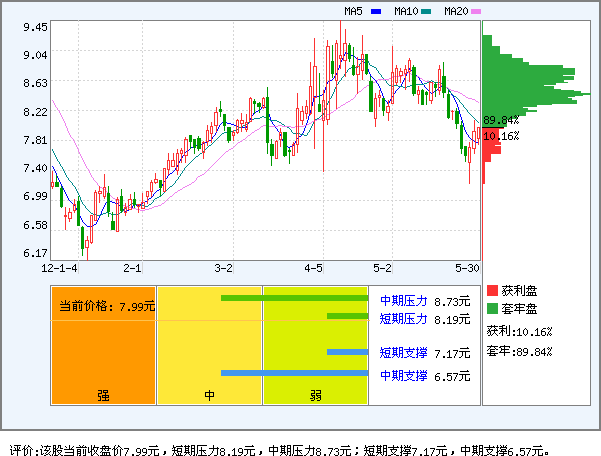This screenshot has width=601, height=456.
Task: Click the 12-1-4 date axis label
Action: click(59, 268)
